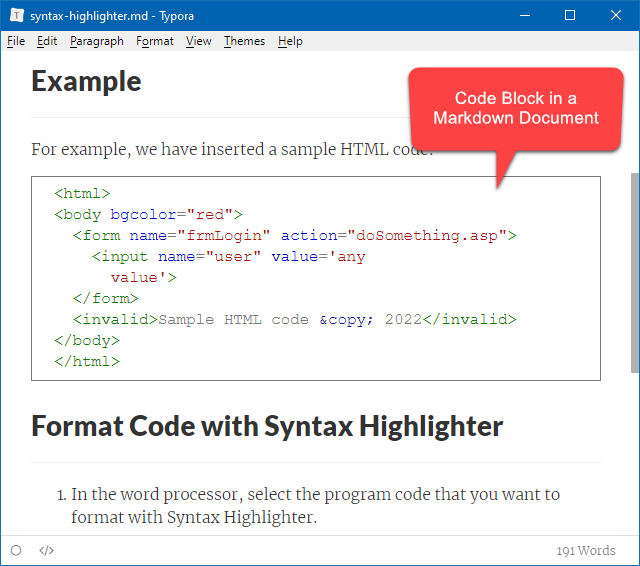Open the Themes menu
640x566 pixels.
tap(244, 41)
